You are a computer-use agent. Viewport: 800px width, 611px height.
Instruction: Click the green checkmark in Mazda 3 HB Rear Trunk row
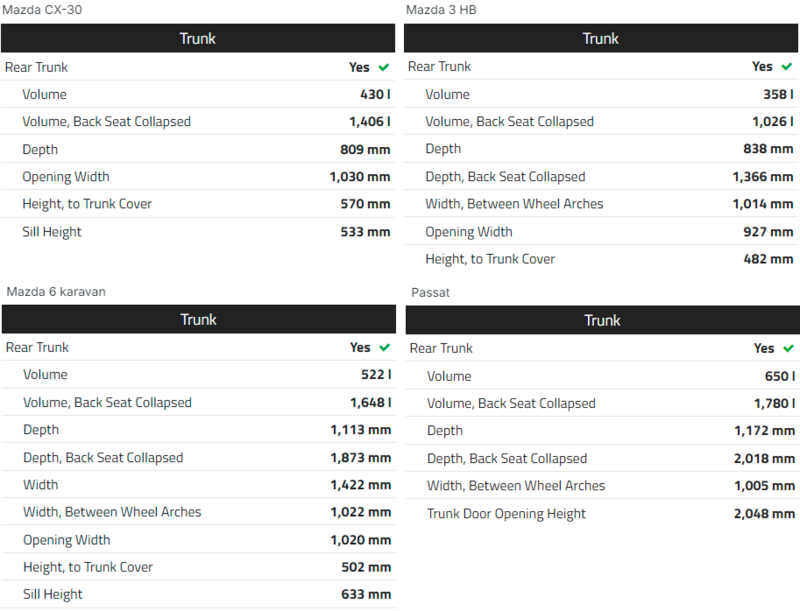tap(788, 67)
